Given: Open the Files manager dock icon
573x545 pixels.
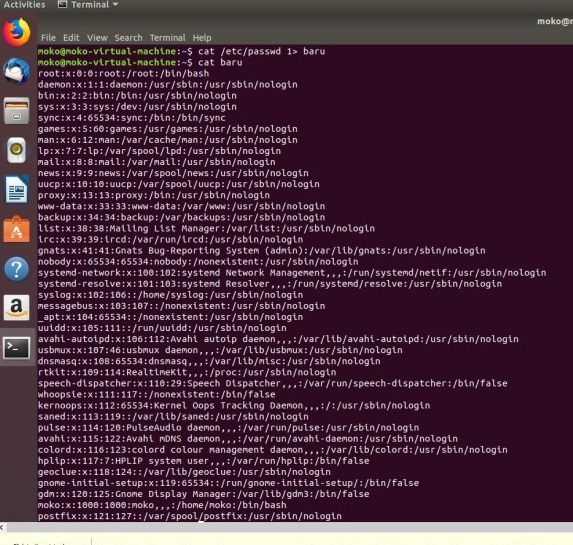Looking at the screenshot, I should [16, 110].
